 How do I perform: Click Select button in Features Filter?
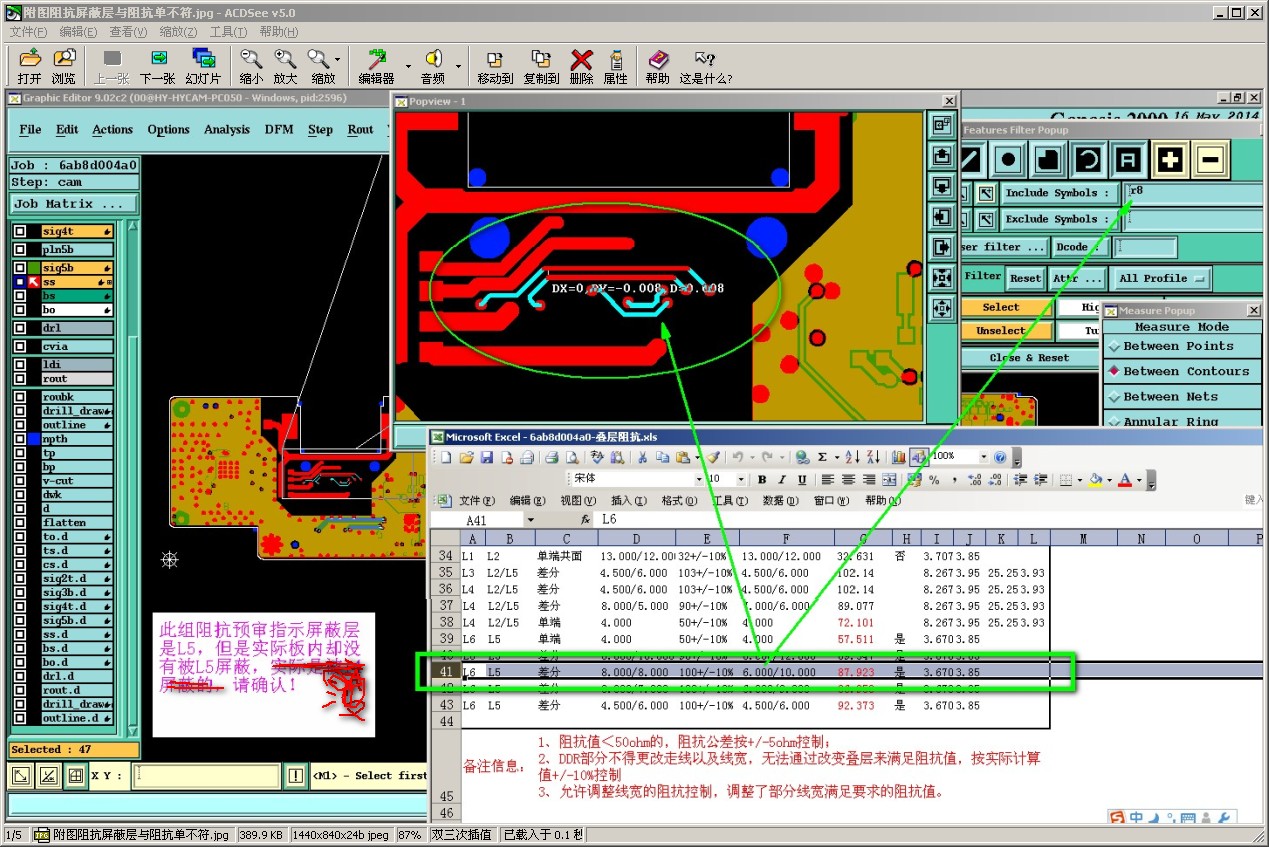(1001, 307)
